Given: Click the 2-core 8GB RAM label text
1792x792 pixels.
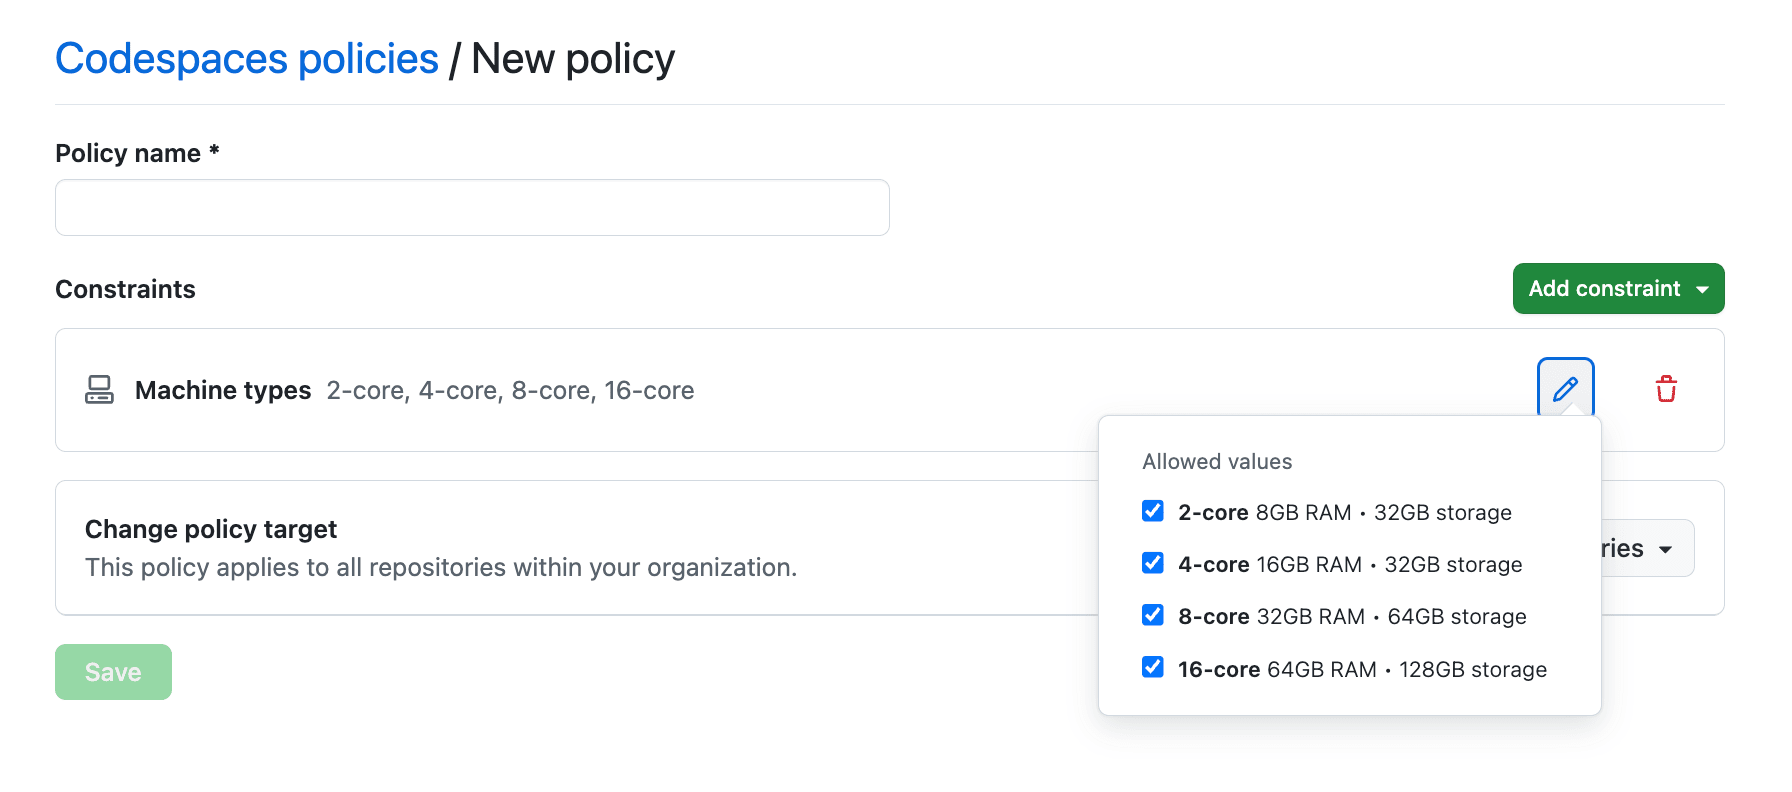Looking at the screenshot, I should point(1345,512).
